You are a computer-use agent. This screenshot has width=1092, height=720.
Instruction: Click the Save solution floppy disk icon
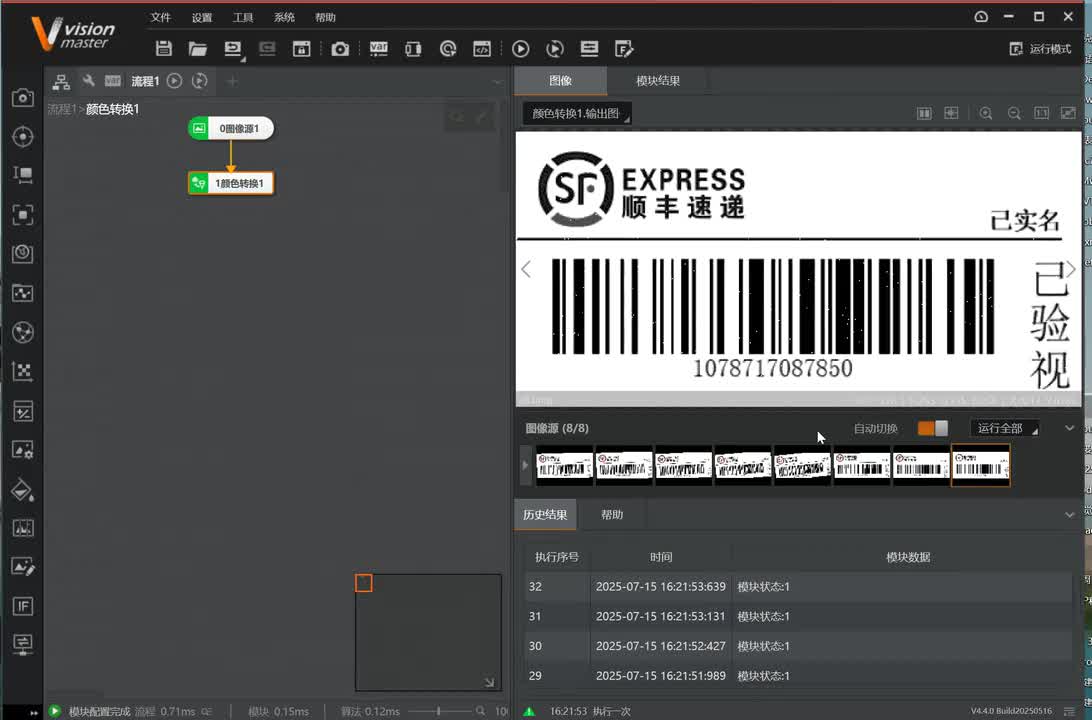tap(164, 49)
